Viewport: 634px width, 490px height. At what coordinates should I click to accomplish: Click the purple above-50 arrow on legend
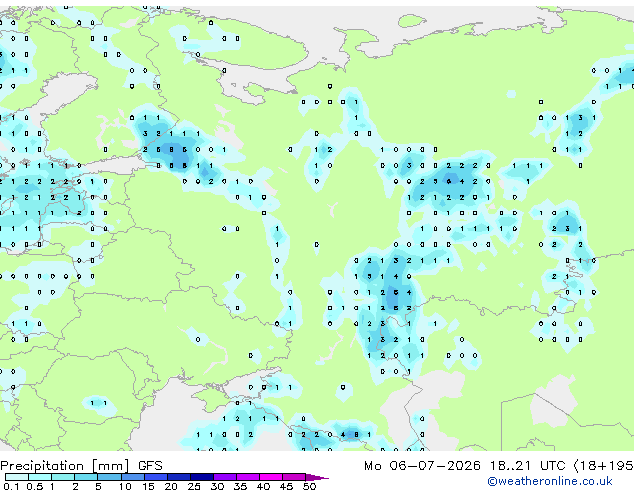(x=317, y=477)
